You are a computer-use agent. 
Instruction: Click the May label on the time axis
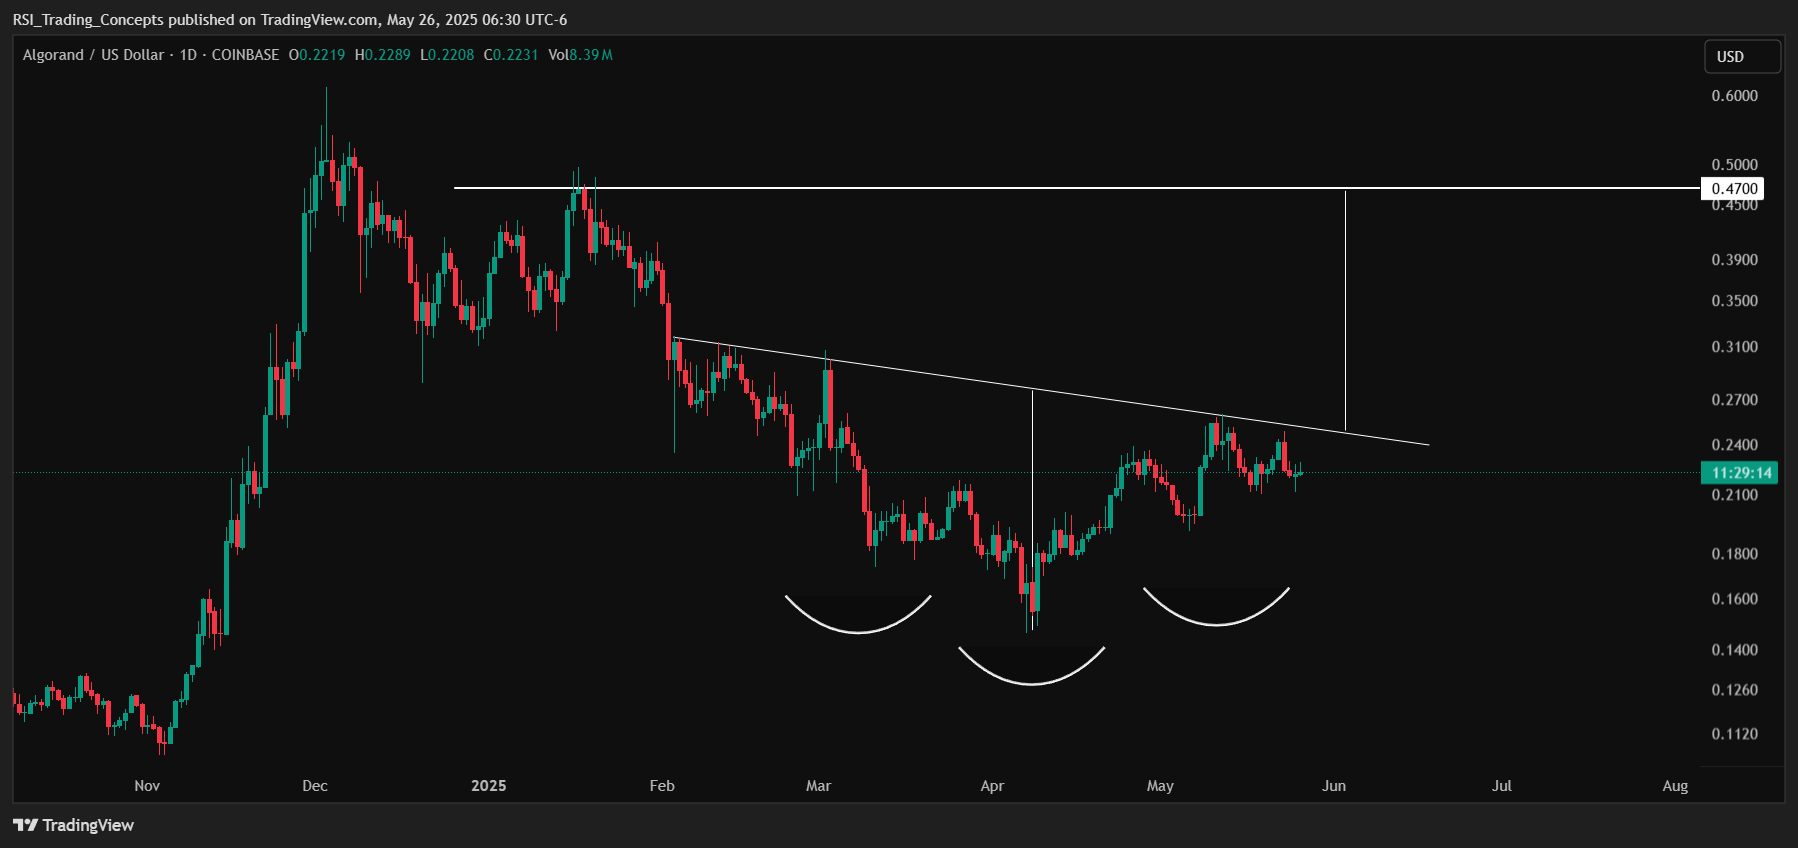(x=1160, y=786)
